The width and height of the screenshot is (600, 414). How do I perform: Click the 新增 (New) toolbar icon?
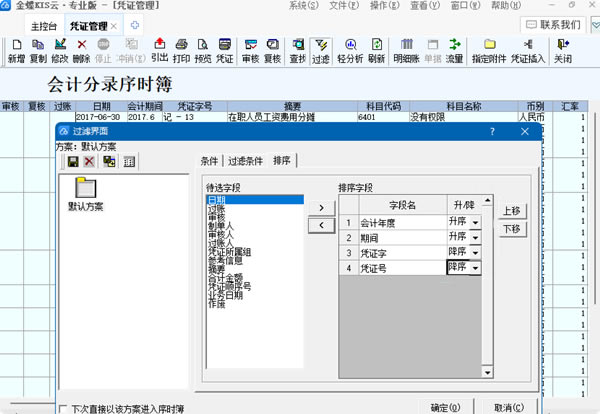pyautogui.click(x=15, y=51)
